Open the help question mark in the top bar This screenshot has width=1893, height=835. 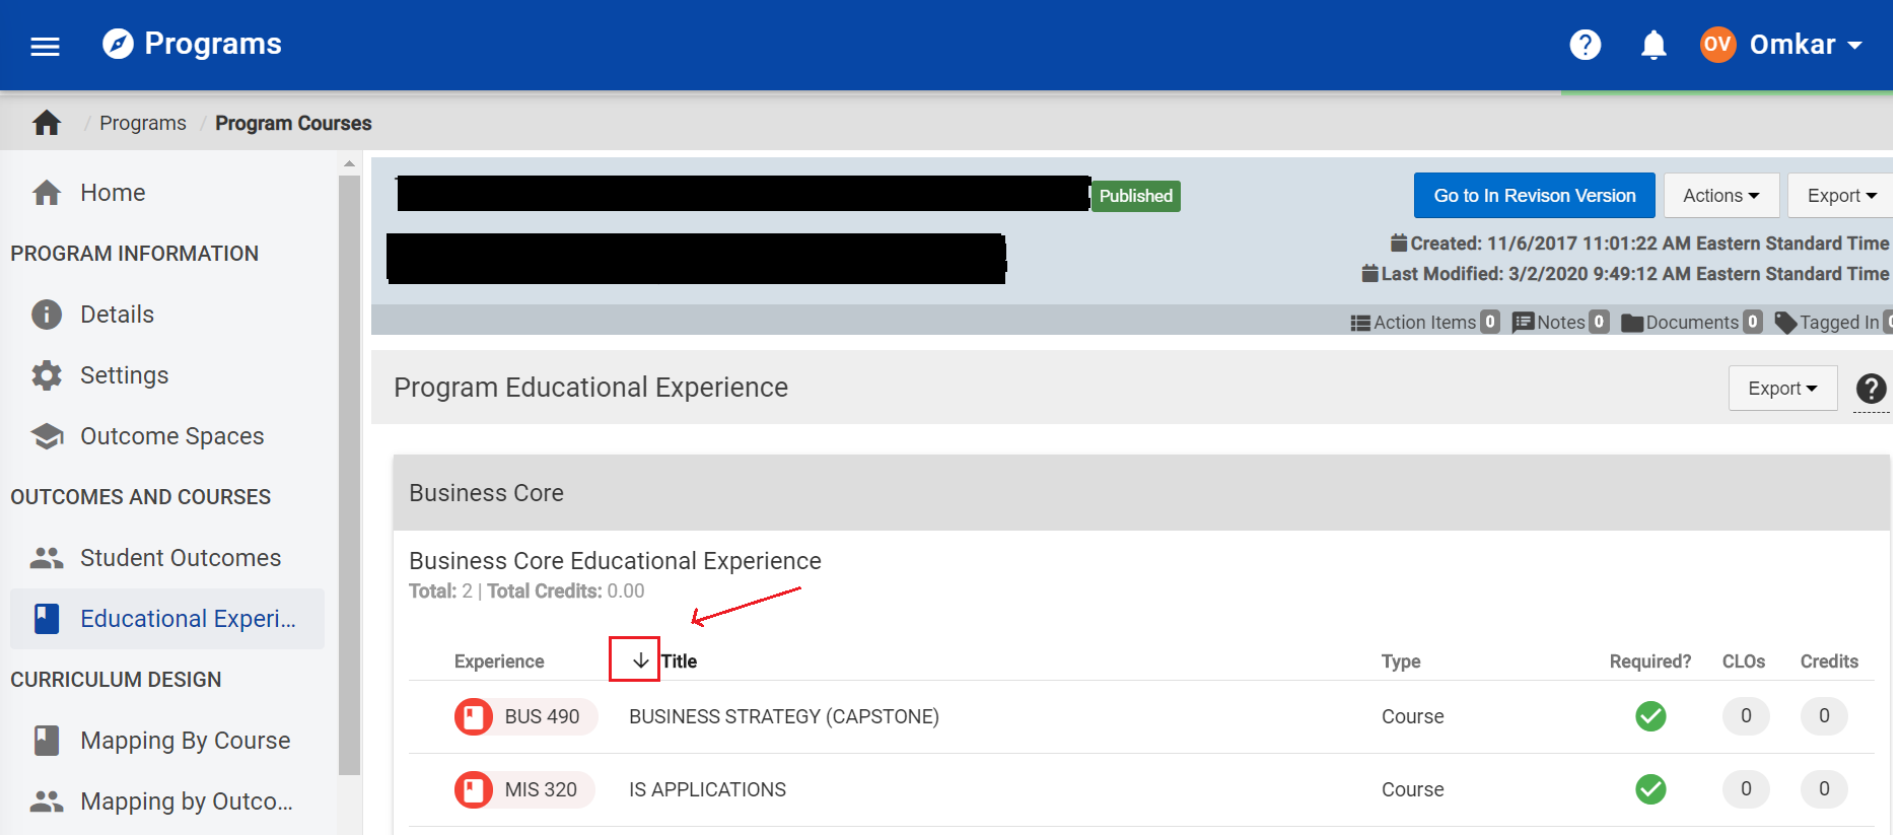tap(1585, 45)
